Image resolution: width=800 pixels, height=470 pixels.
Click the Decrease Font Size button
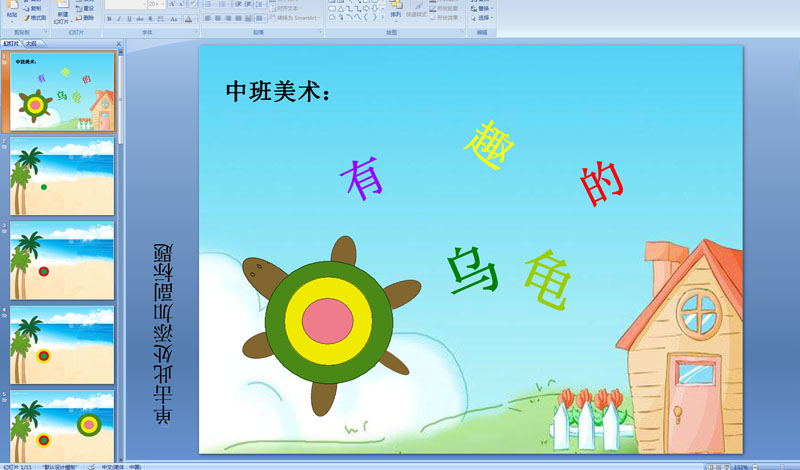pos(181,4)
